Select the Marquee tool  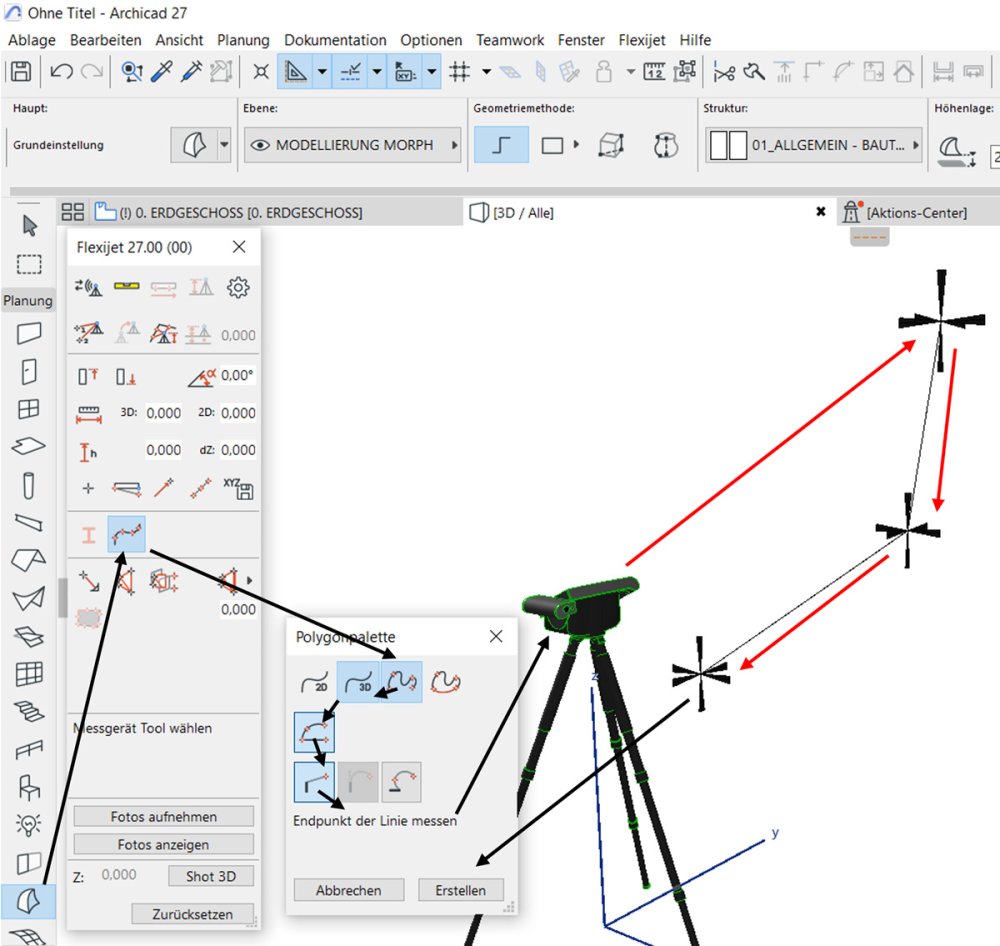[29, 264]
